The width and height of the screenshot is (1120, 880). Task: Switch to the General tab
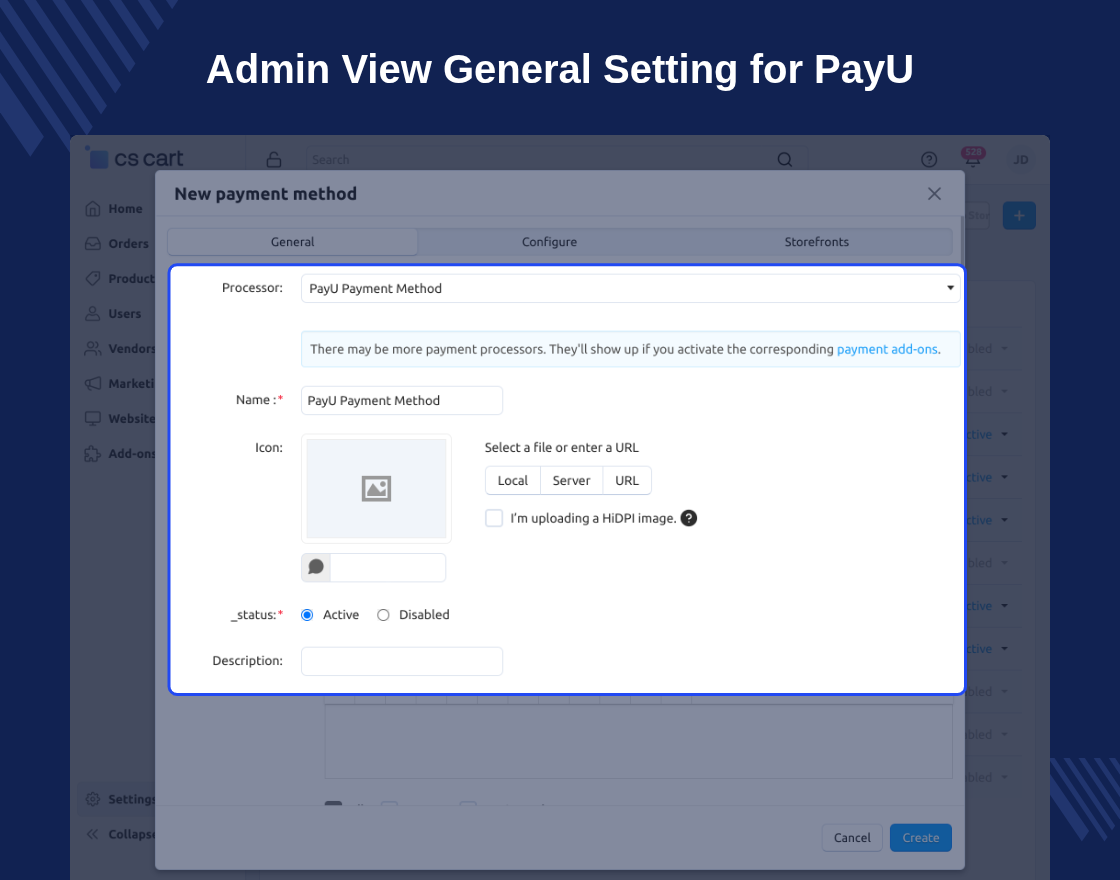pyautogui.click(x=292, y=242)
